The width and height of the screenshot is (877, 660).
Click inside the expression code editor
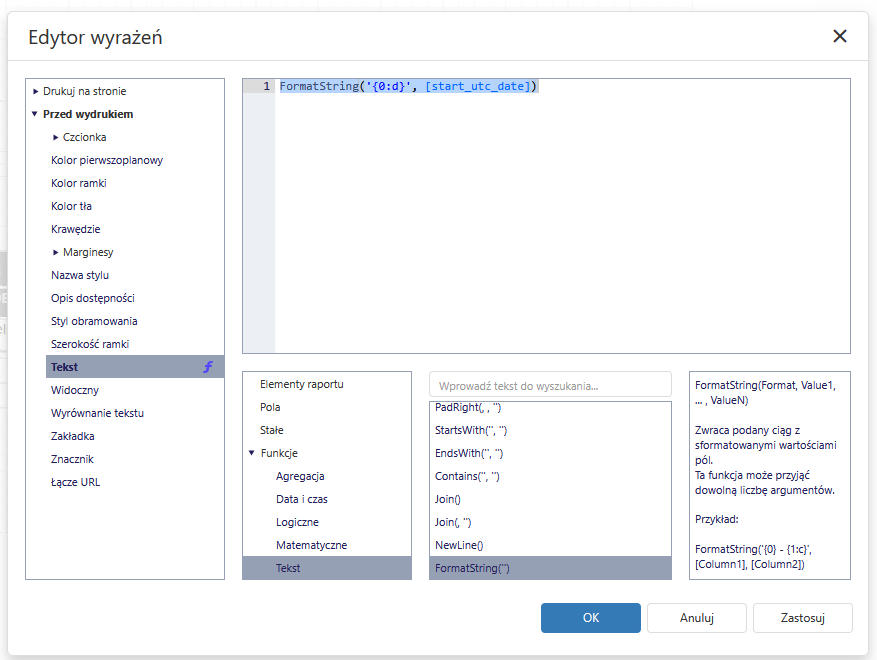pyautogui.click(x=560, y=220)
